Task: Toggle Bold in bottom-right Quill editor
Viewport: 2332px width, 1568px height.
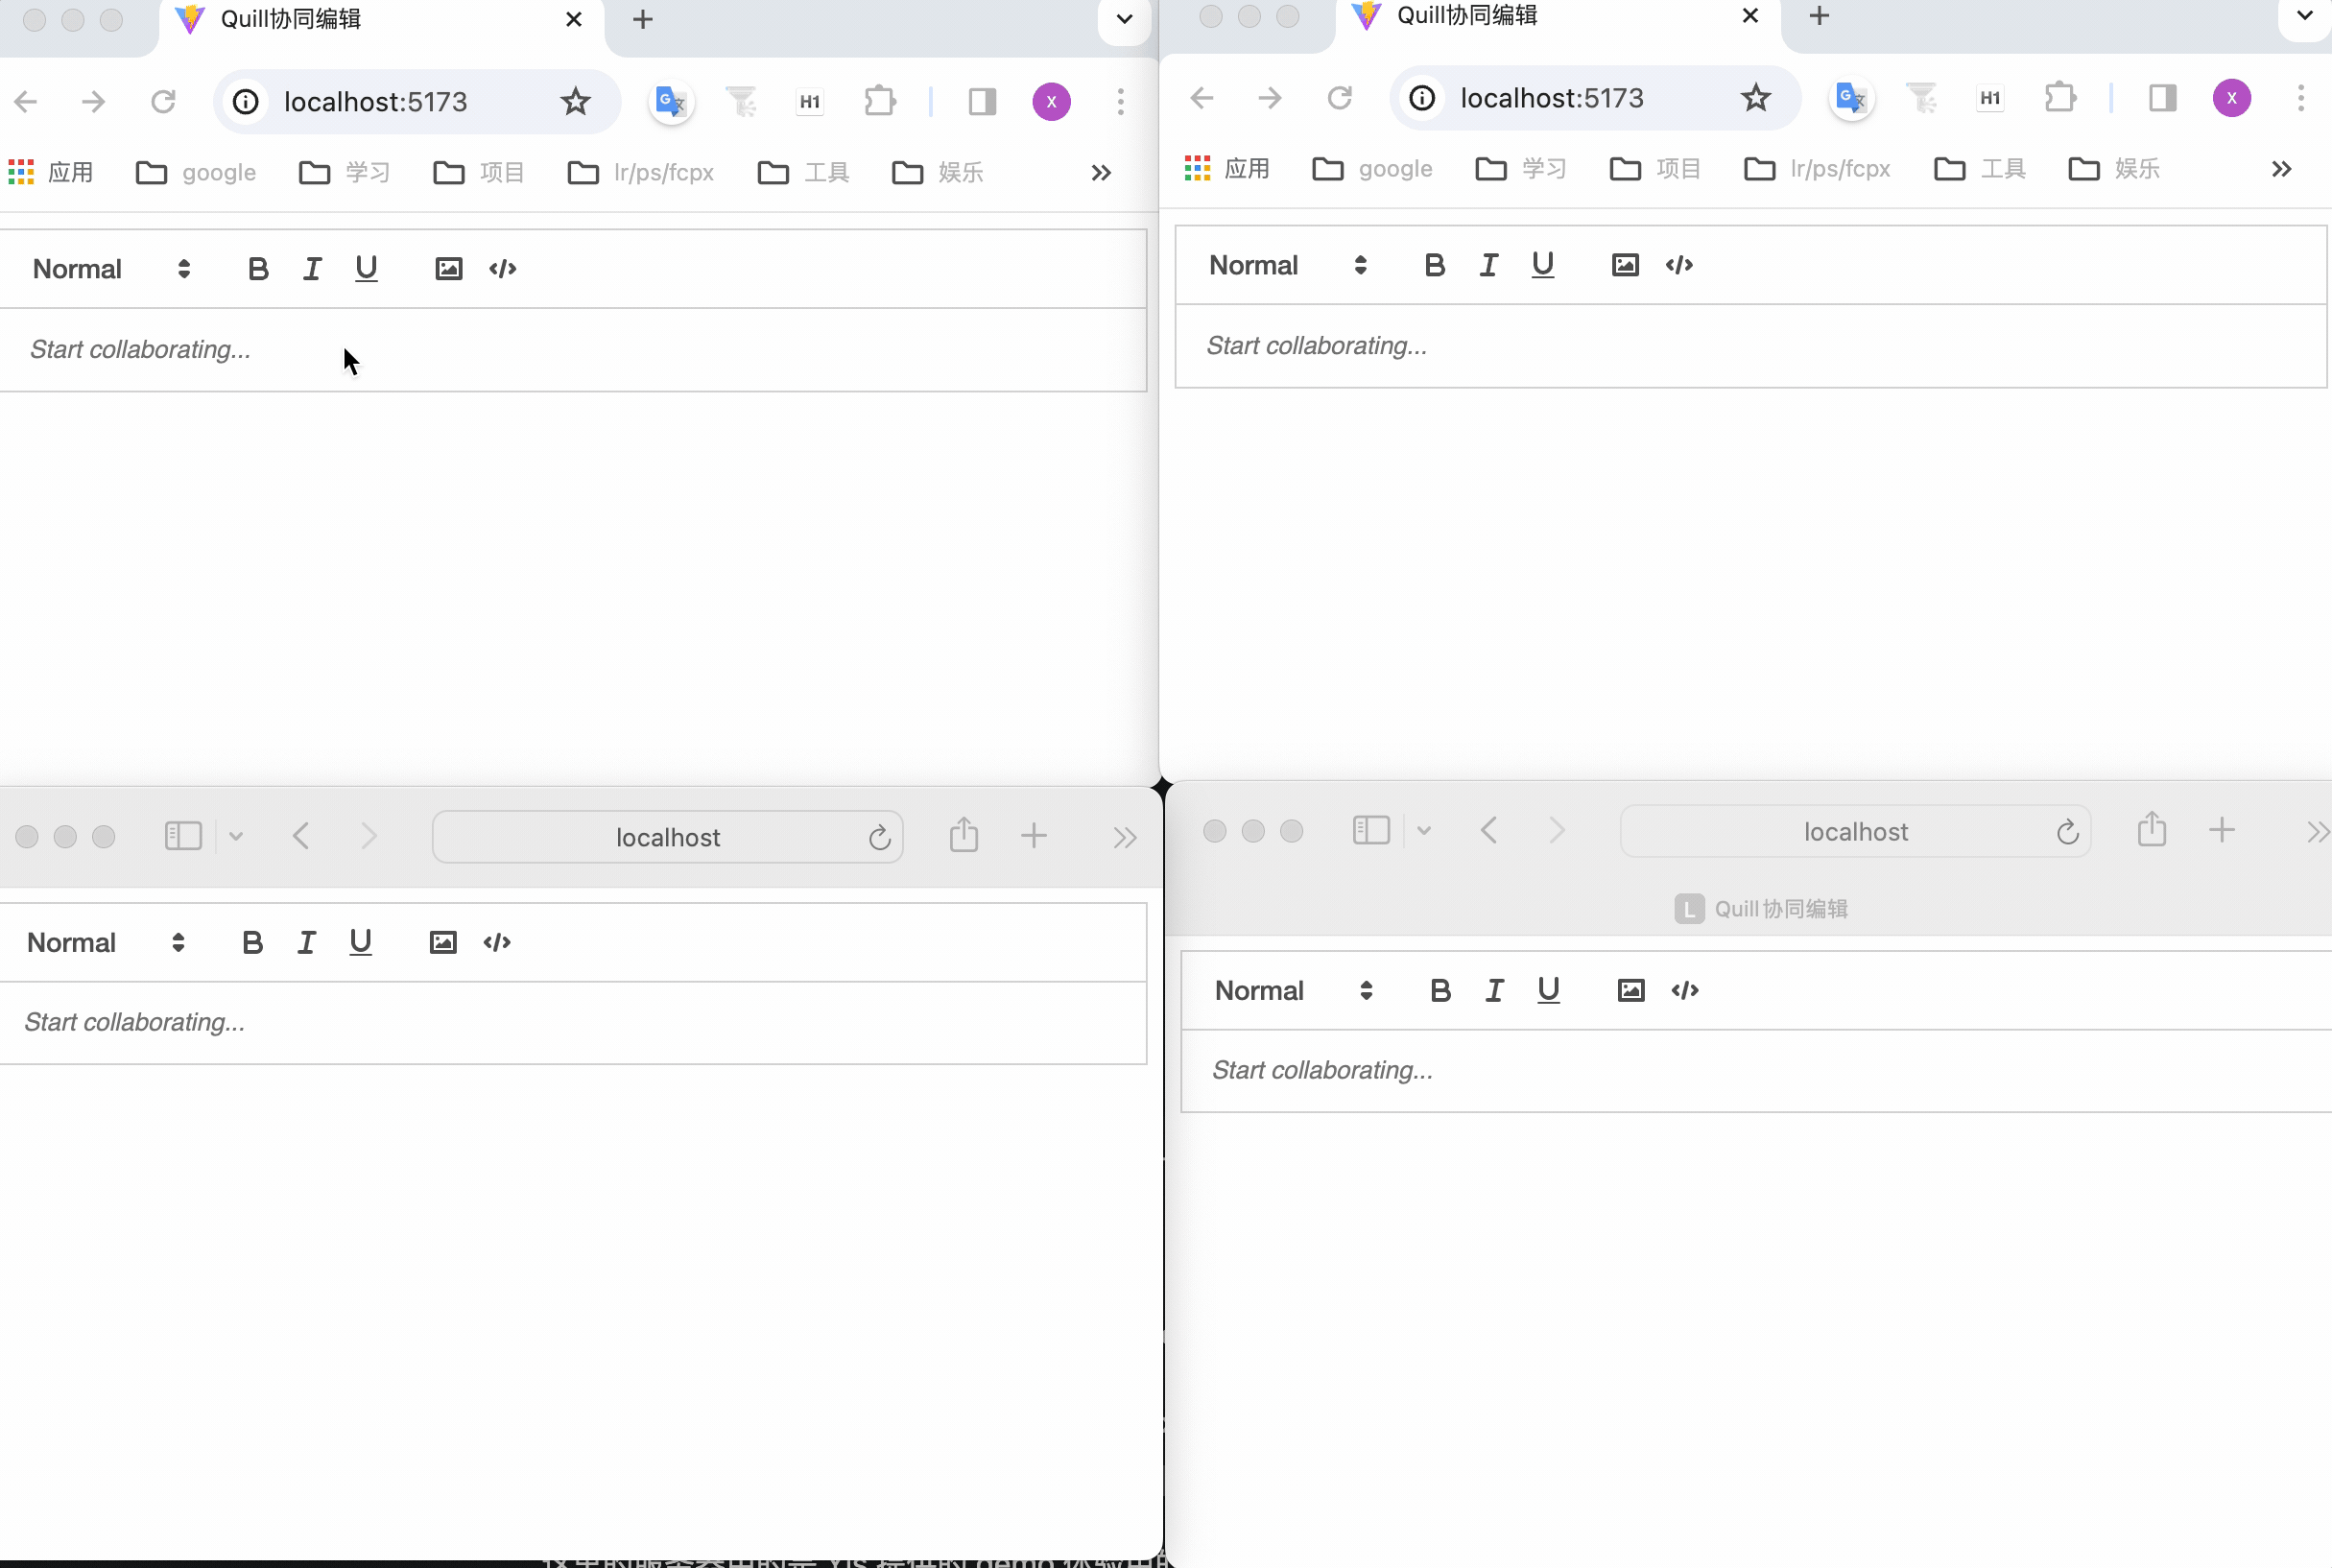Action: point(1438,990)
